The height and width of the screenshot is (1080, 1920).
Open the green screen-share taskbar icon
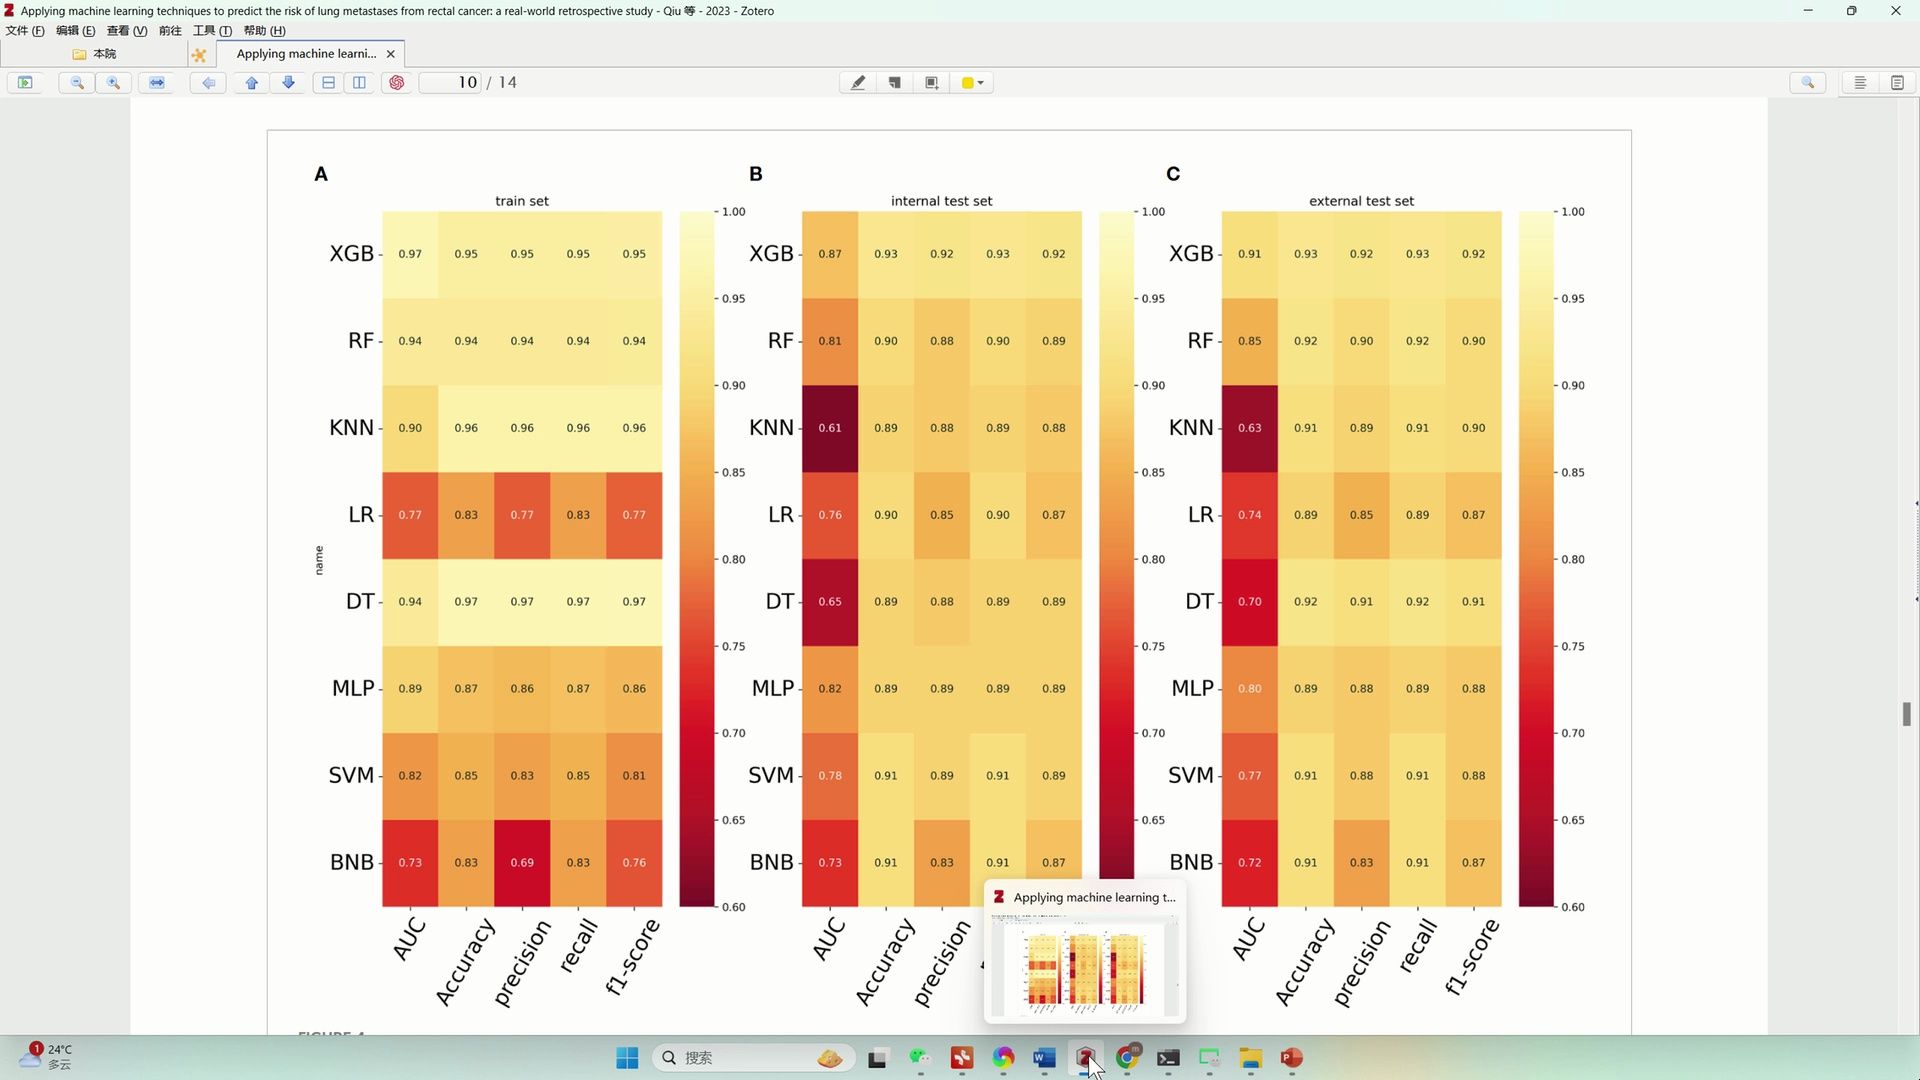point(1209,1058)
